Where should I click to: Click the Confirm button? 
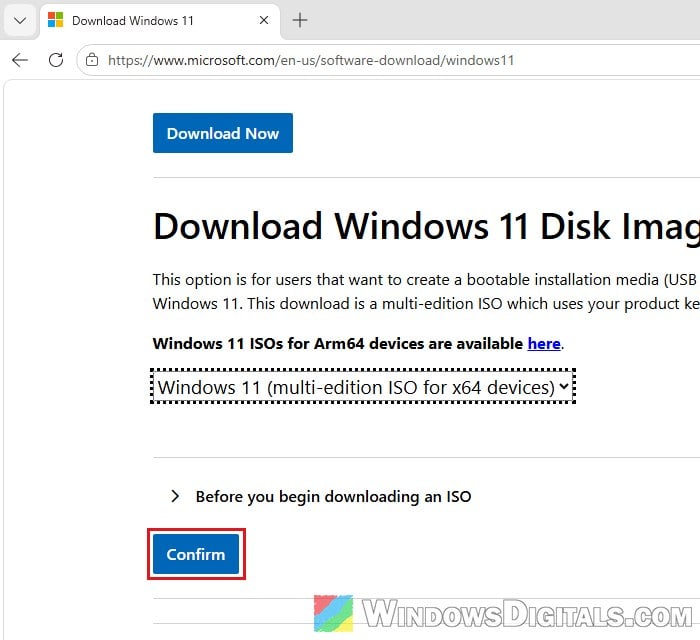click(x=196, y=554)
